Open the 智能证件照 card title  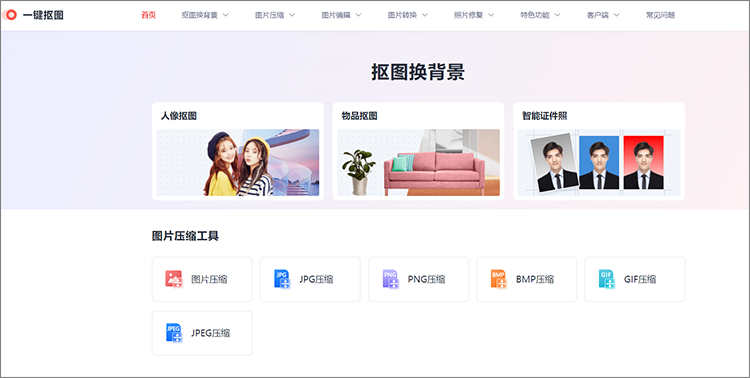[544, 116]
